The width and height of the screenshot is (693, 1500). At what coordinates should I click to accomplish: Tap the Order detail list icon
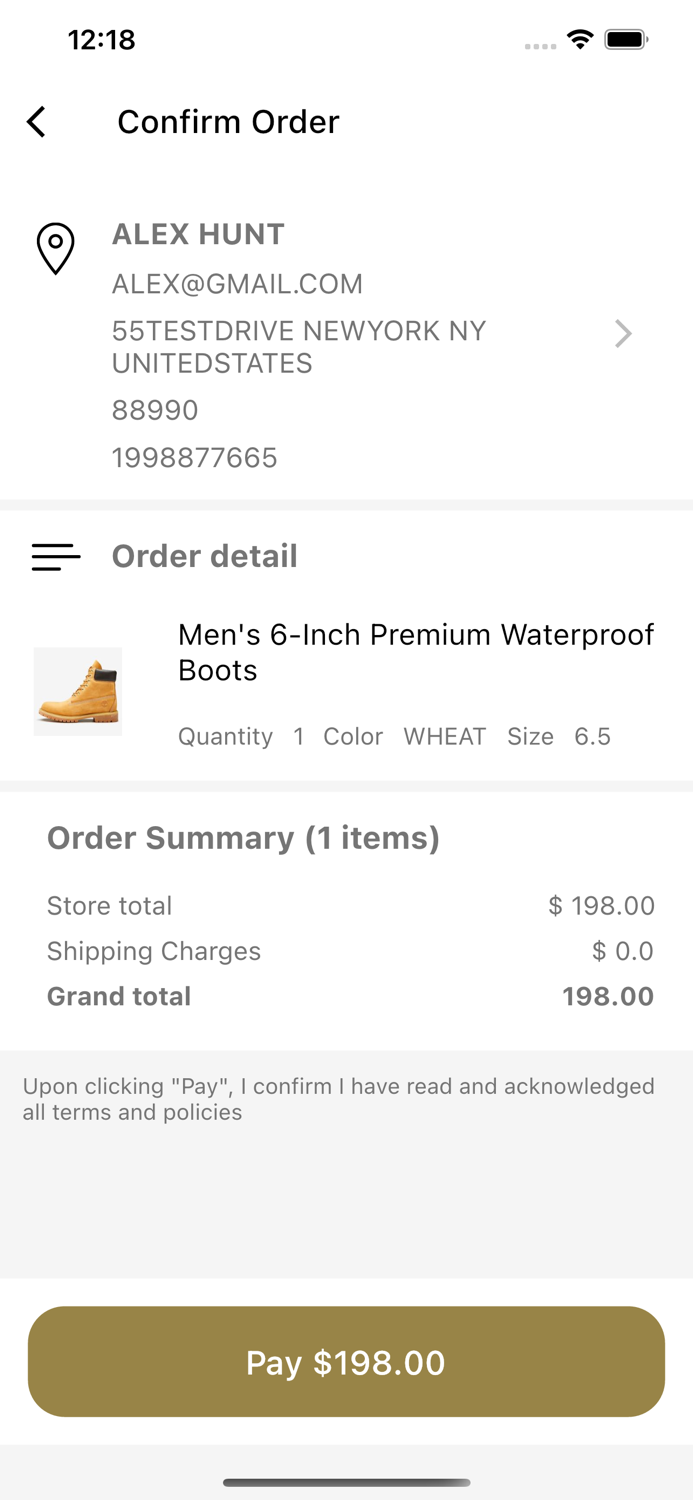pos(56,556)
